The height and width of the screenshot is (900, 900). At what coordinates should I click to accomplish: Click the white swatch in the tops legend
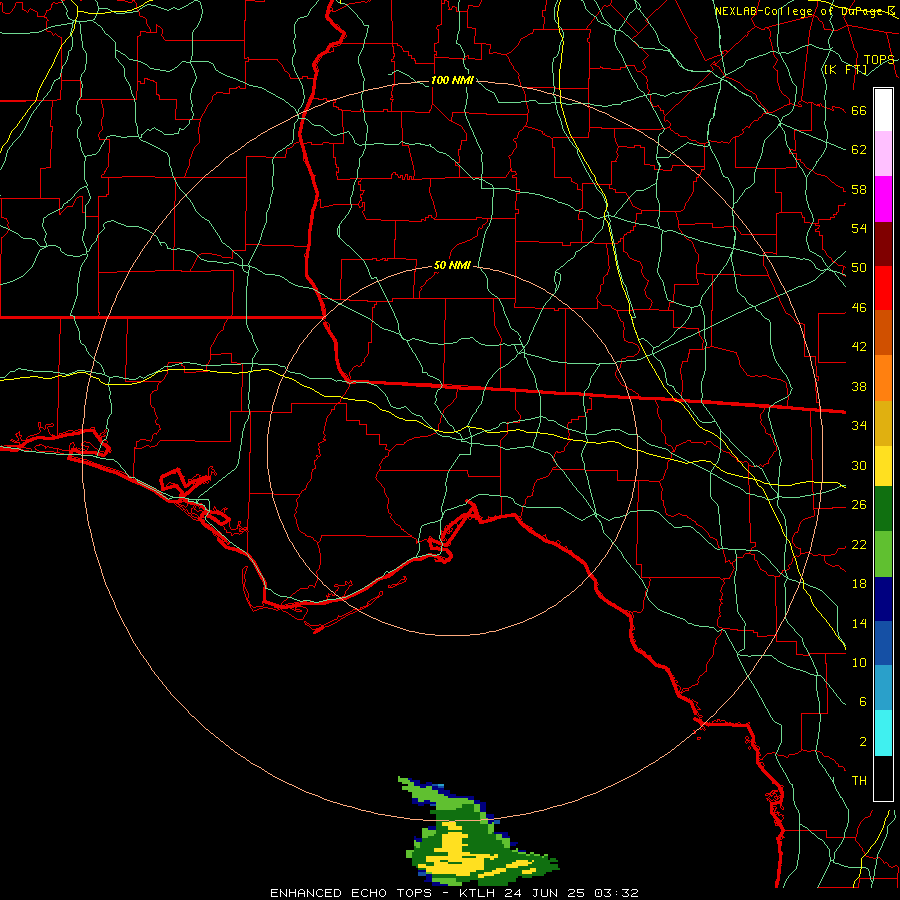[883, 110]
